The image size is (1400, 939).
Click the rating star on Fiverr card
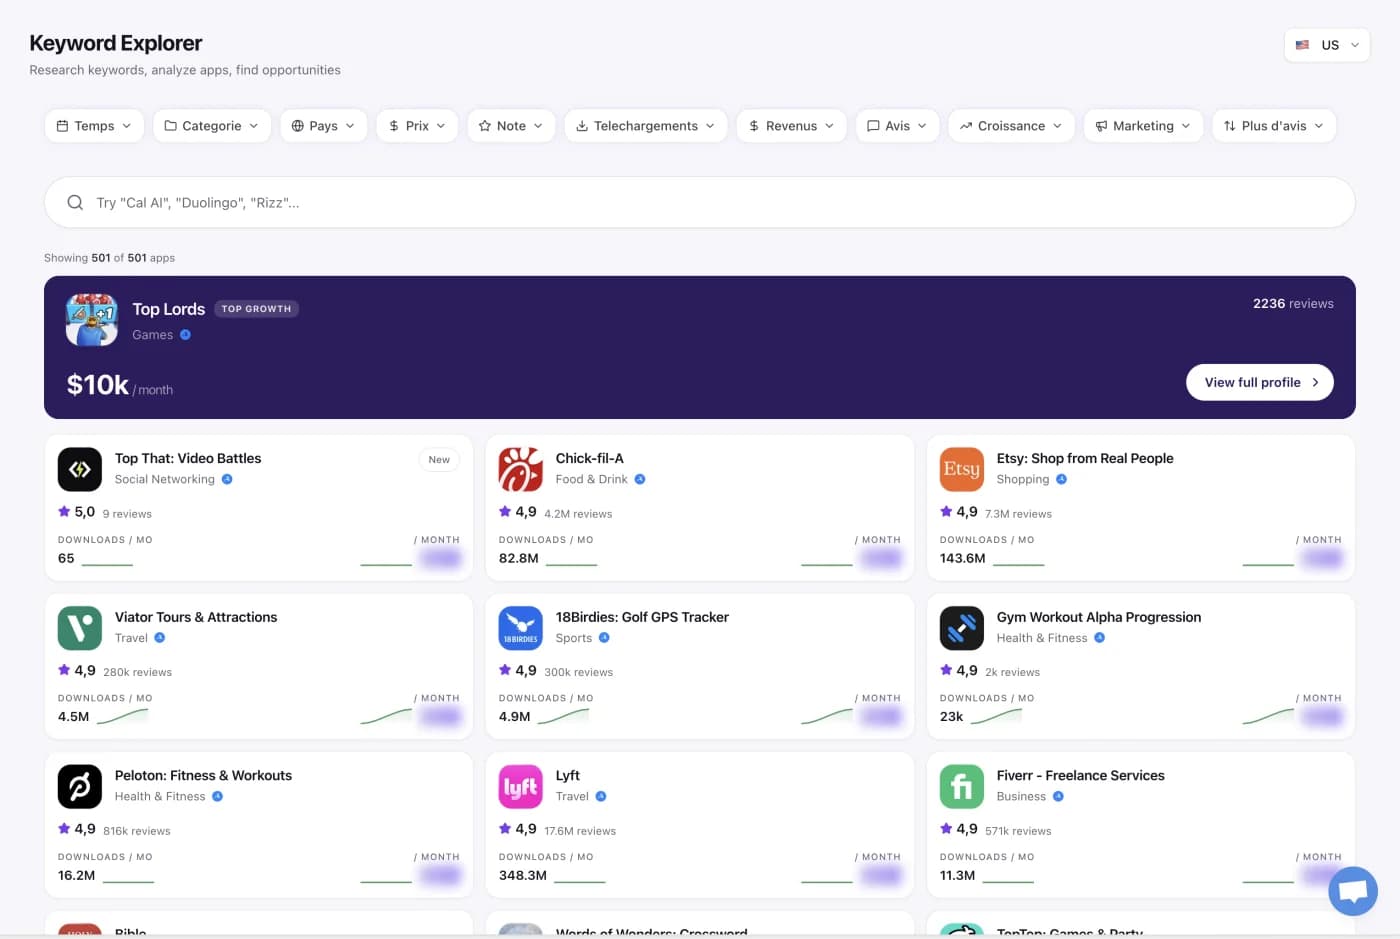(946, 829)
